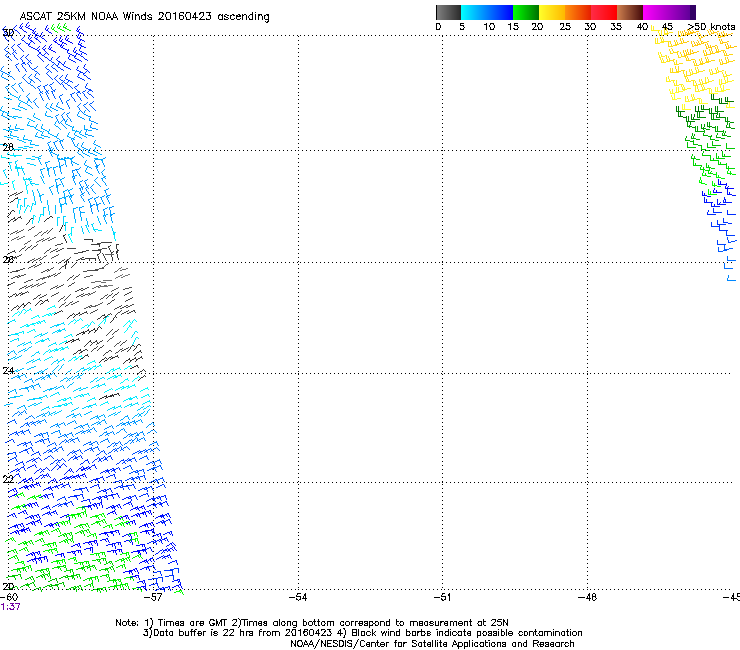Click the 20 latitude axis label
740x650 pixels.
[8, 586]
